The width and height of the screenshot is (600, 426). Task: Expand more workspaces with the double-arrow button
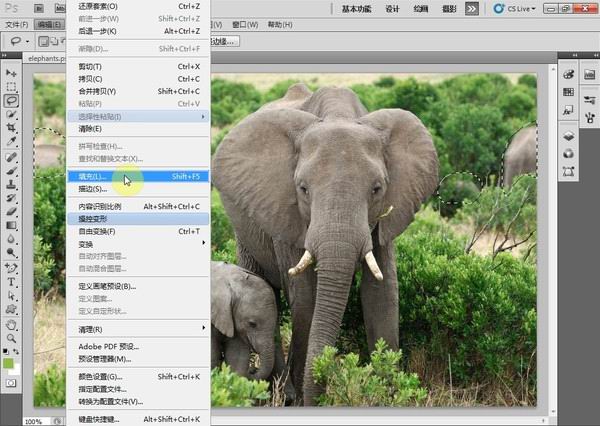[472, 8]
